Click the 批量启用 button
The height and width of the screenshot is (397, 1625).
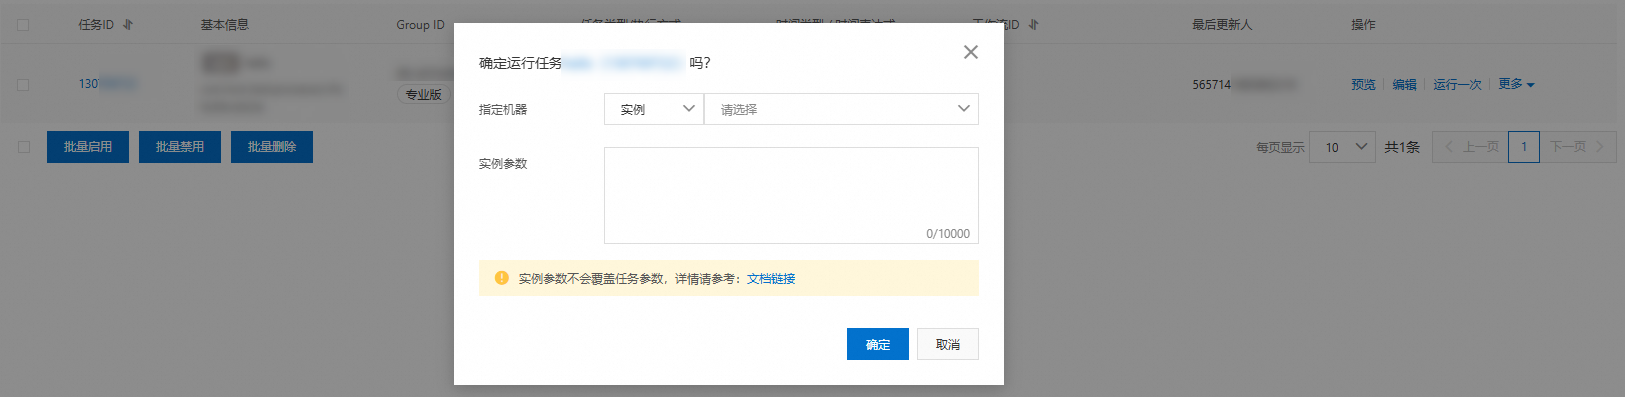(x=88, y=147)
